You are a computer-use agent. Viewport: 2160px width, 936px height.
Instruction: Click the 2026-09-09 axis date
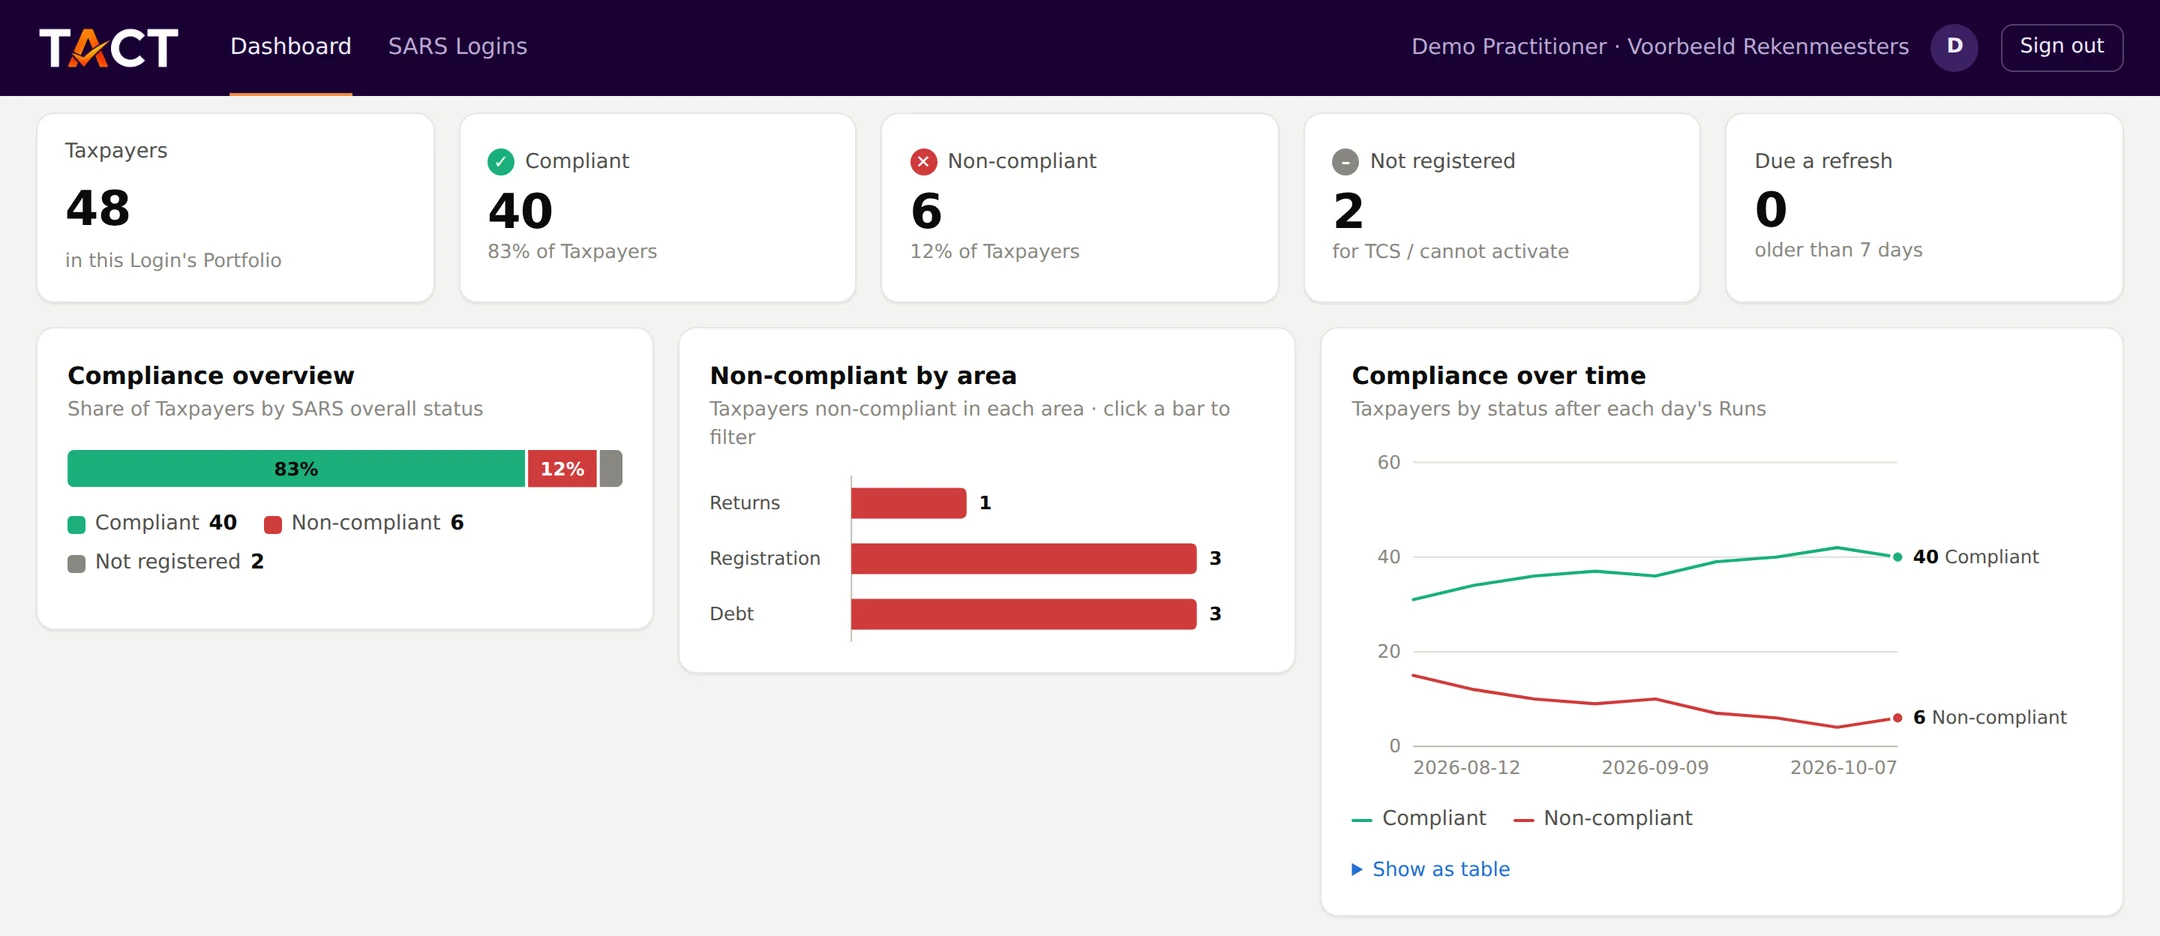[1655, 768]
